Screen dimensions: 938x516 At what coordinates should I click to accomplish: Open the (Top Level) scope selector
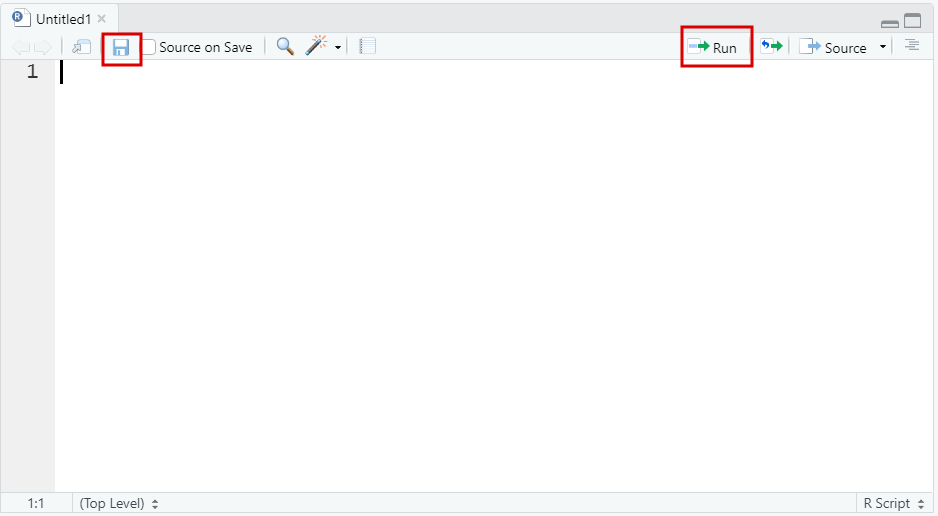119,503
